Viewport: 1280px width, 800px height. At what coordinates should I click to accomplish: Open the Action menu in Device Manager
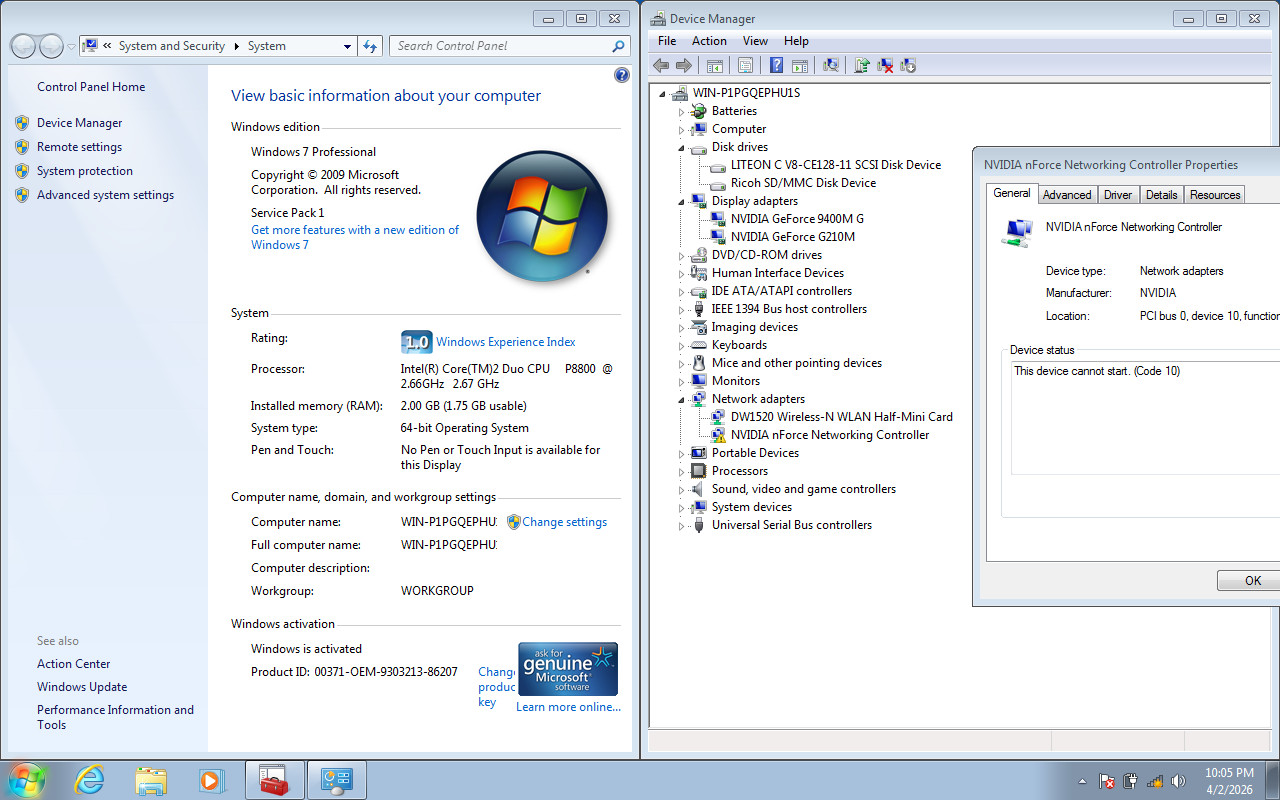(x=709, y=41)
